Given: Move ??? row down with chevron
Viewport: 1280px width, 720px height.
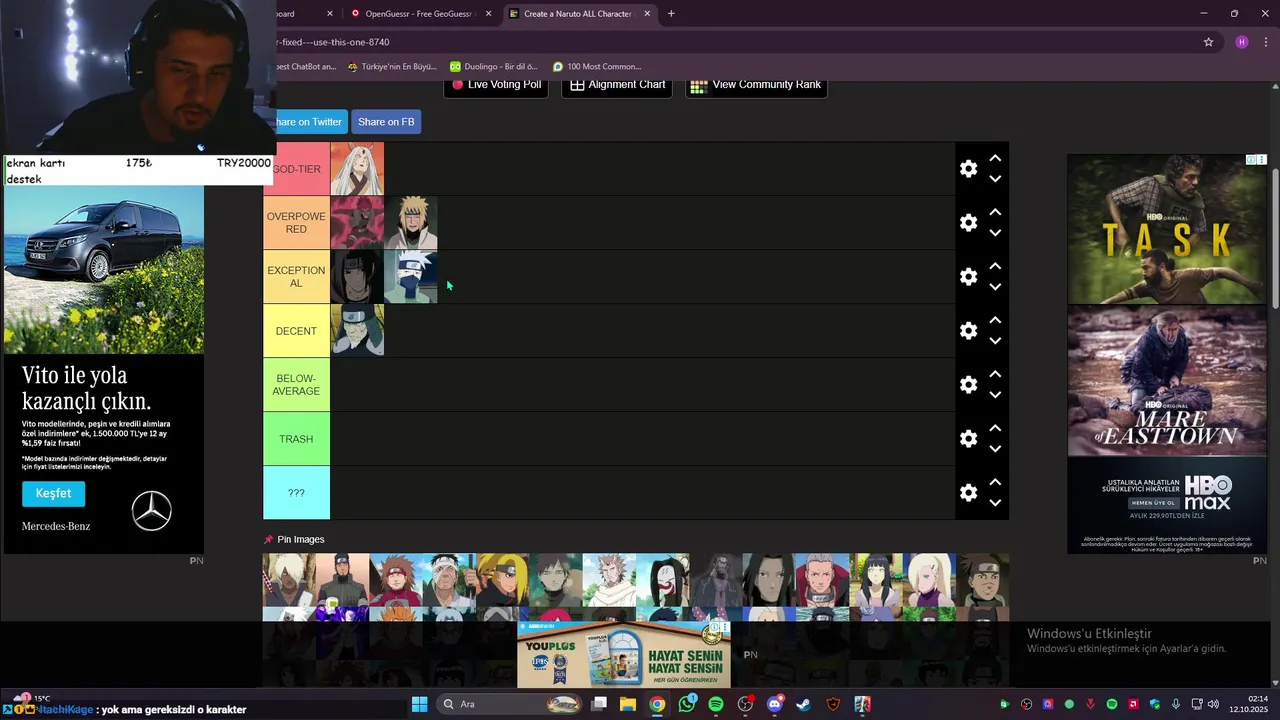Looking at the screenshot, I should click(x=995, y=503).
